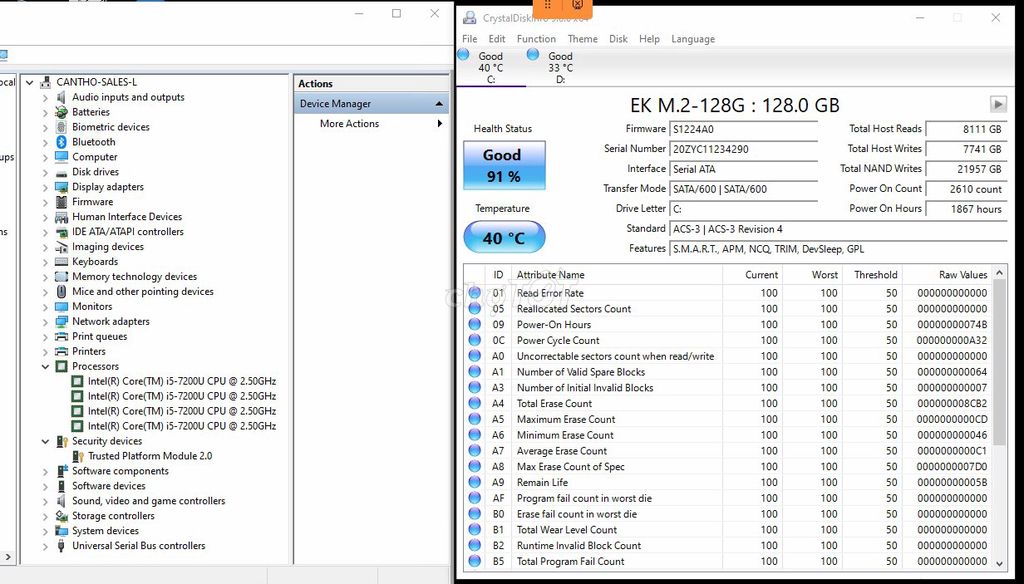Click the Keyboards icon
Viewport: 1024px width, 584px height.
tap(61, 262)
